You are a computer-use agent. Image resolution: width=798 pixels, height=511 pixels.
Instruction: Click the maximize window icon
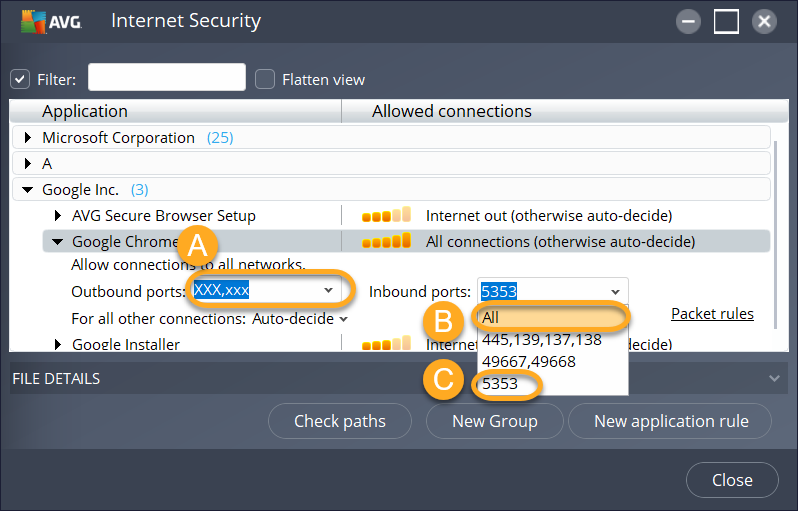pos(726,21)
